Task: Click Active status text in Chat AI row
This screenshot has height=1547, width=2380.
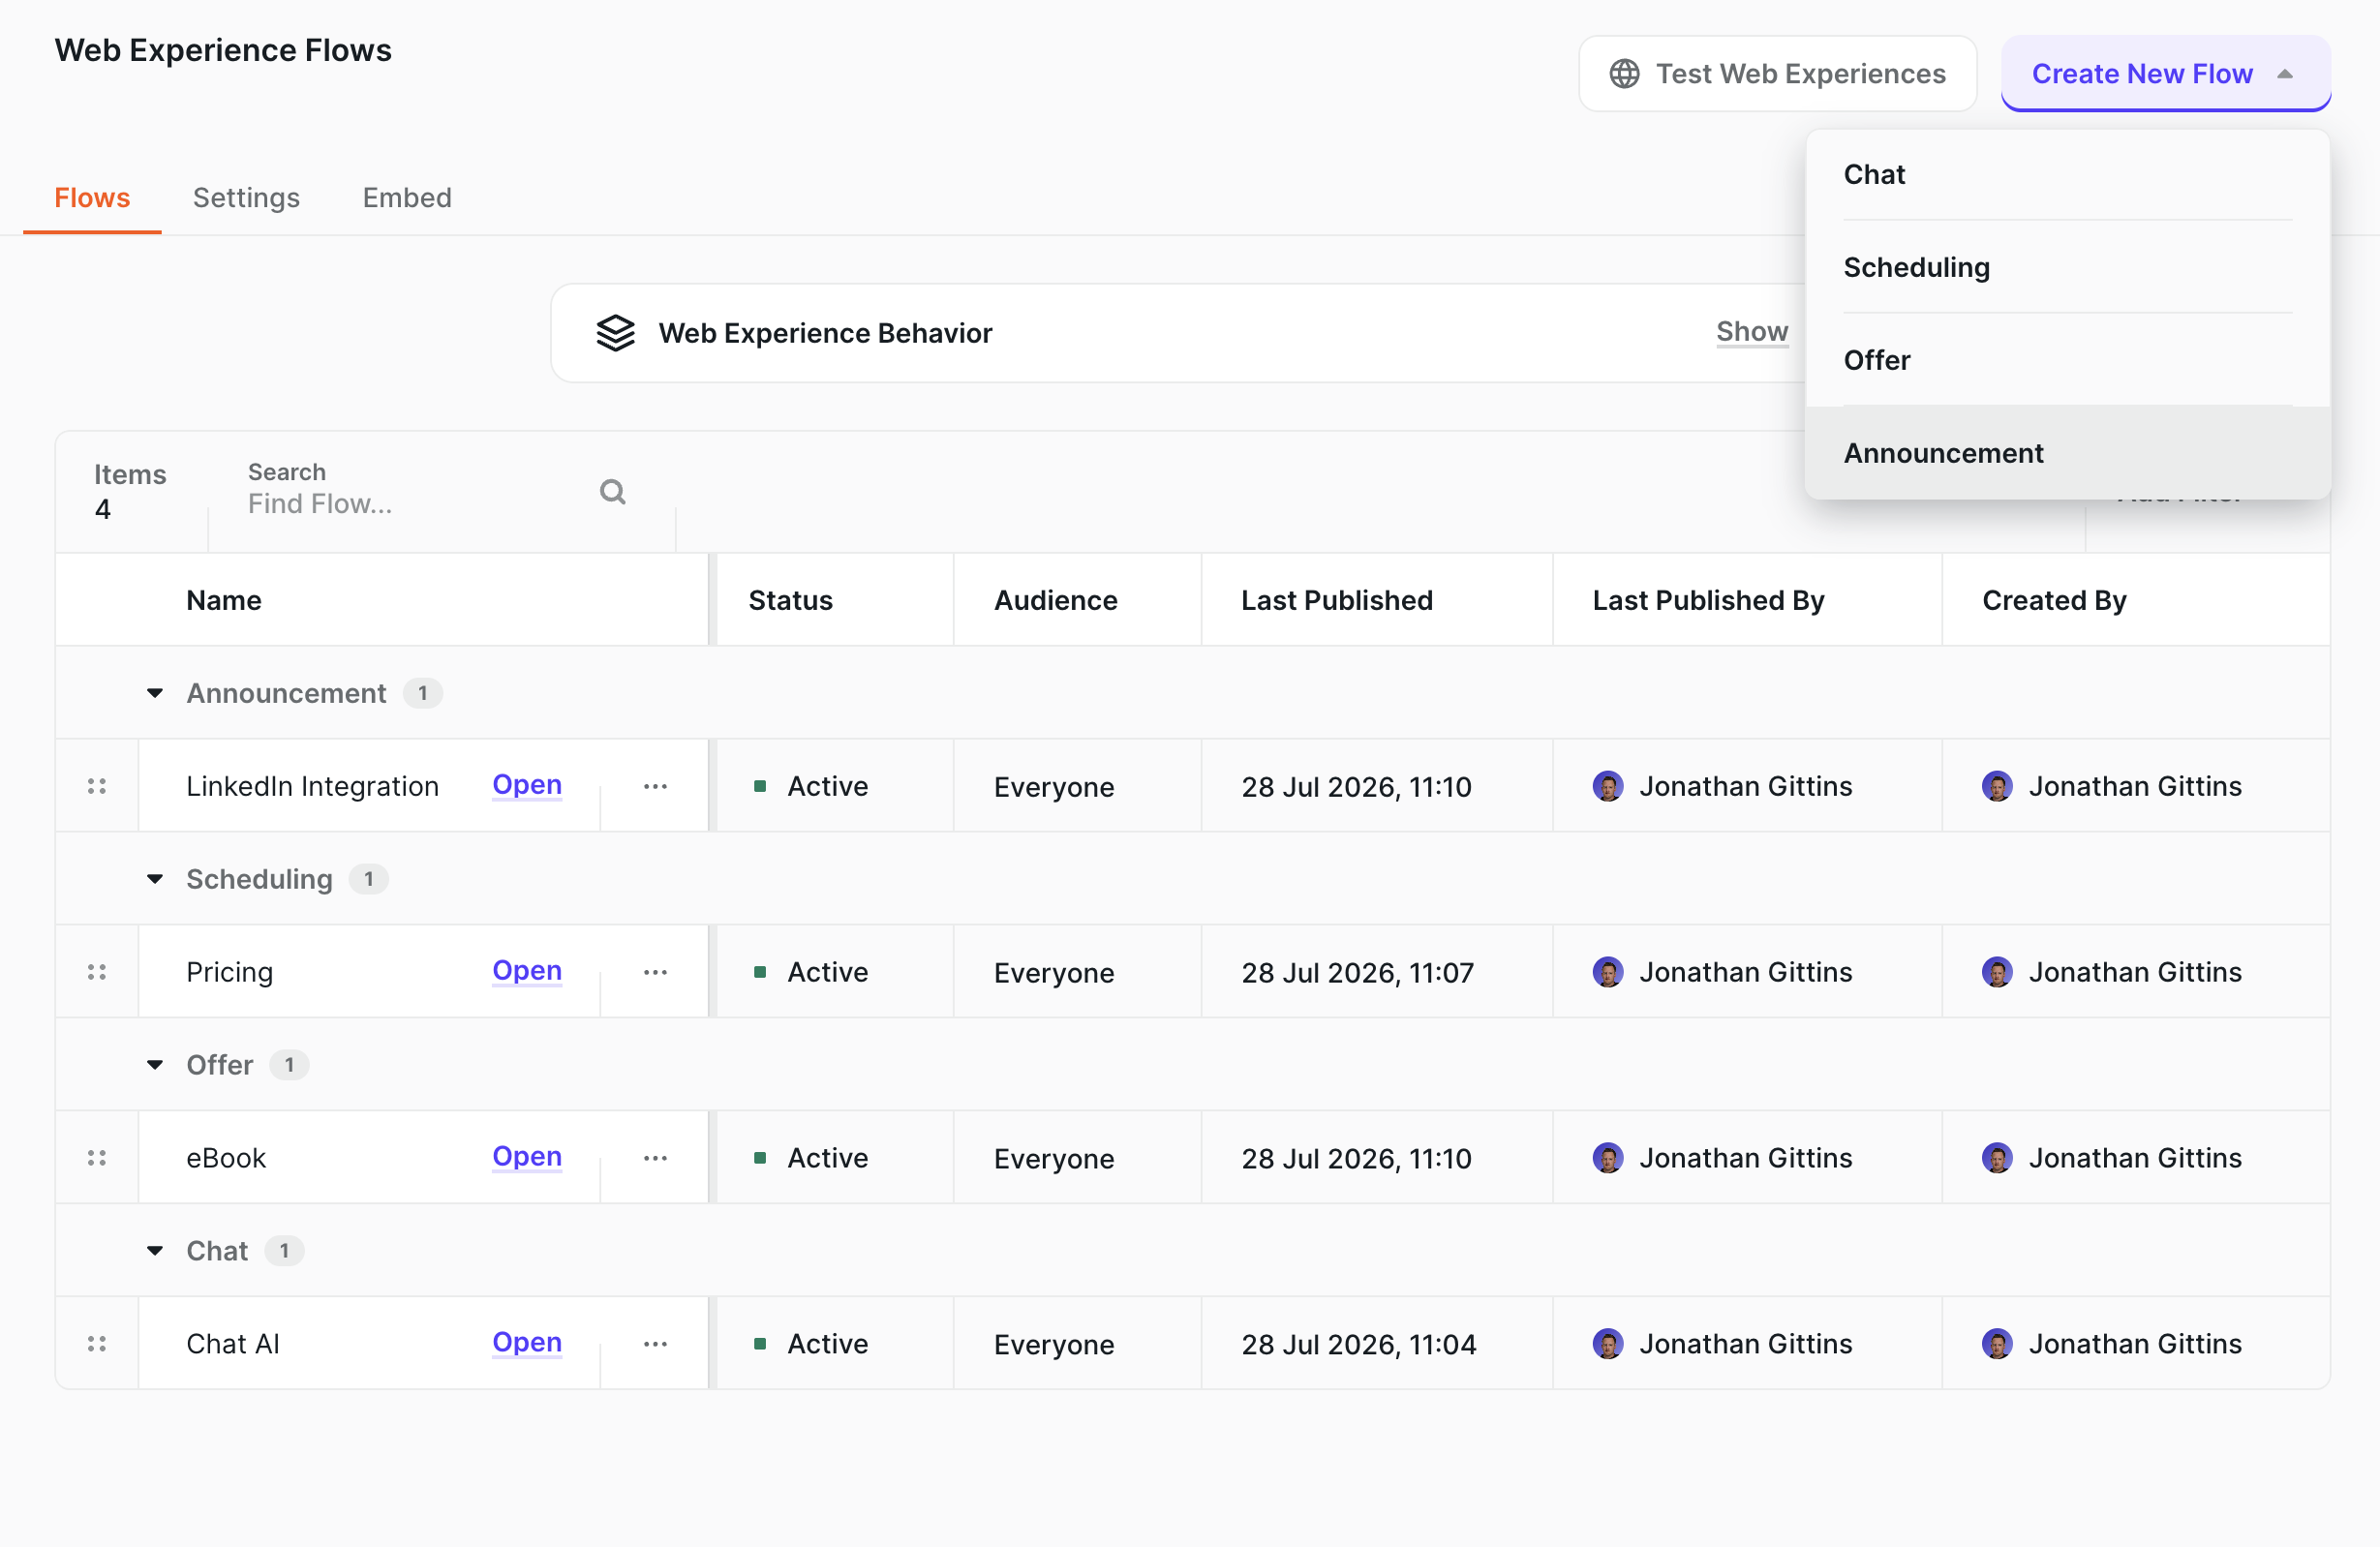Action: [827, 1344]
